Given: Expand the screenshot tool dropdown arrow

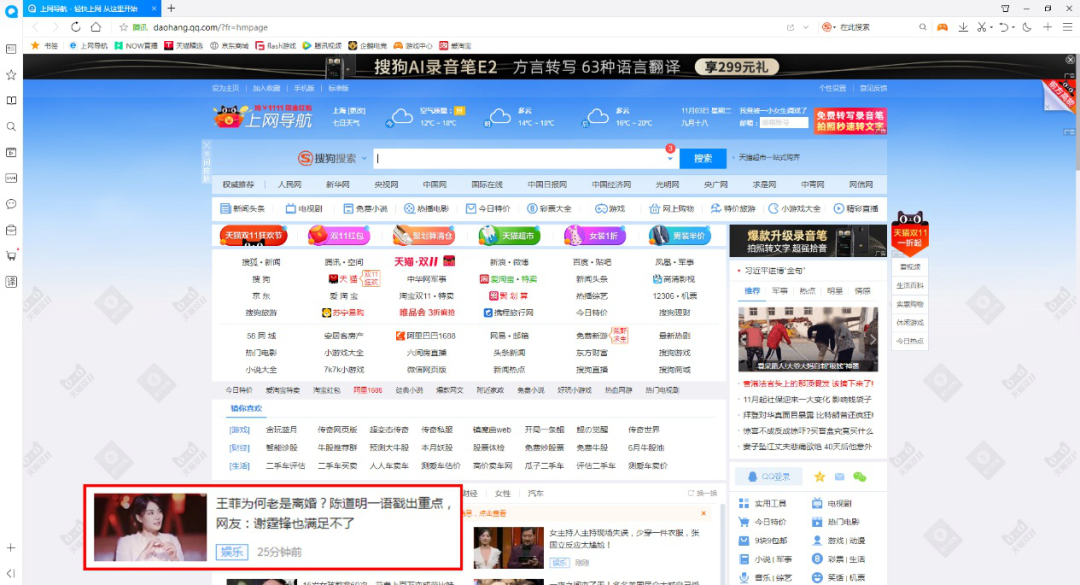Looking at the screenshot, I should 990,28.
